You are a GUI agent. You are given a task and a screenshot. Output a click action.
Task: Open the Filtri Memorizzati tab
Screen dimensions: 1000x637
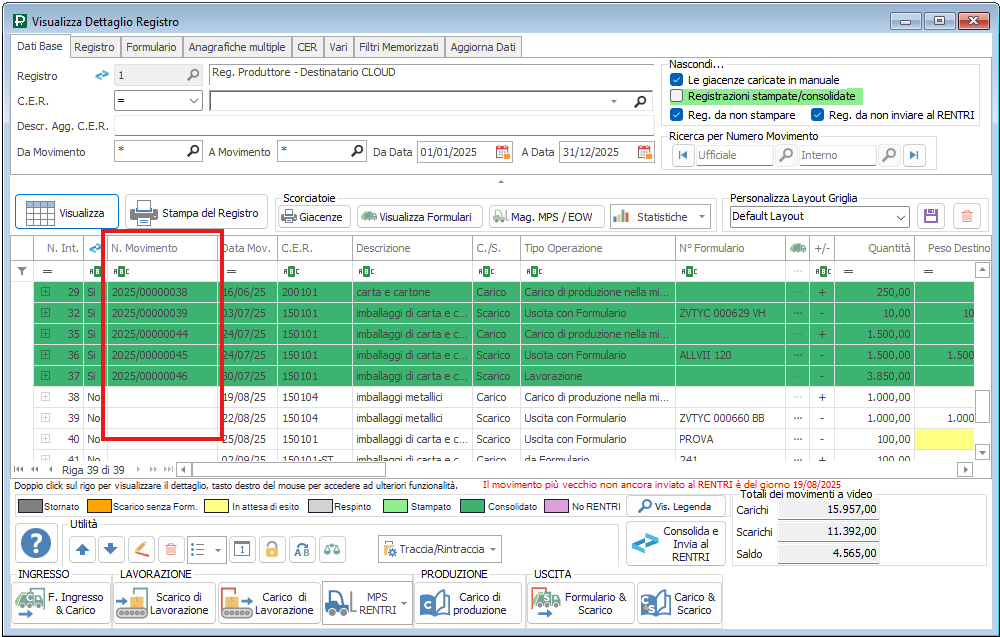[x=398, y=47]
